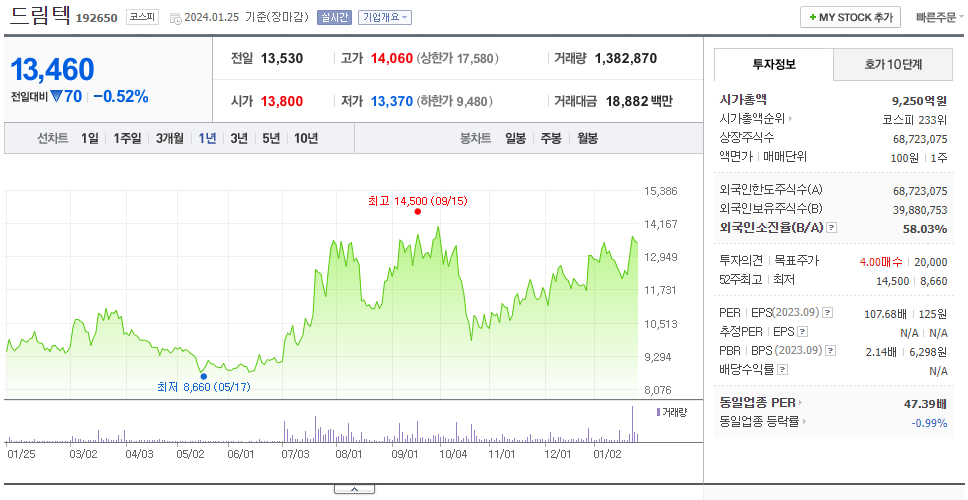968x500 pixels.
Task: Select the 3개월 line chart period
Action: tap(170, 138)
